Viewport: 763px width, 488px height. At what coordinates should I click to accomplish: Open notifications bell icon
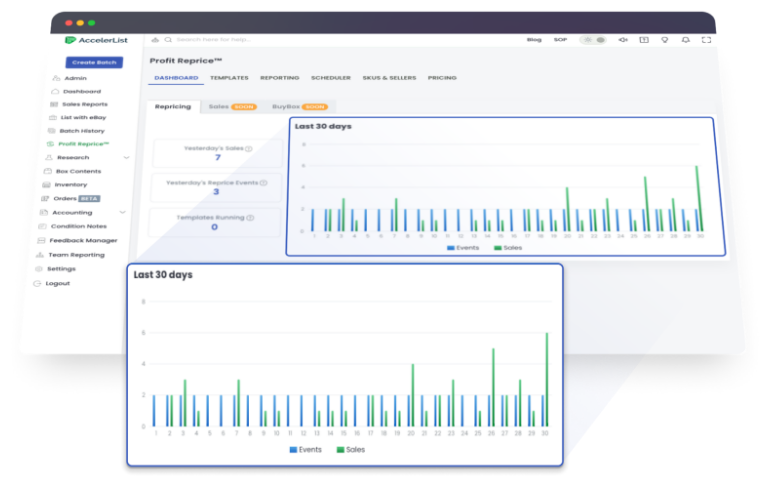[686, 40]
